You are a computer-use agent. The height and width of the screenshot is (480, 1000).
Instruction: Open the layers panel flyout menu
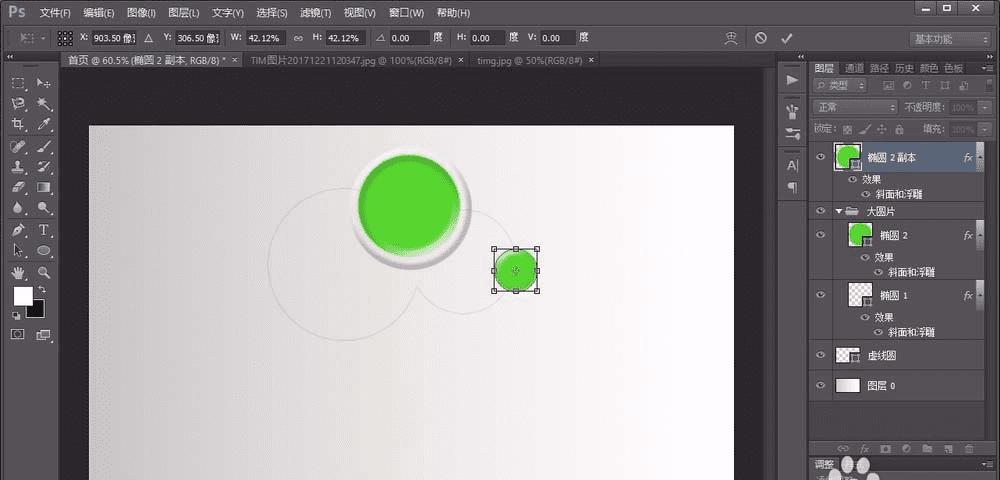[989, 68]
